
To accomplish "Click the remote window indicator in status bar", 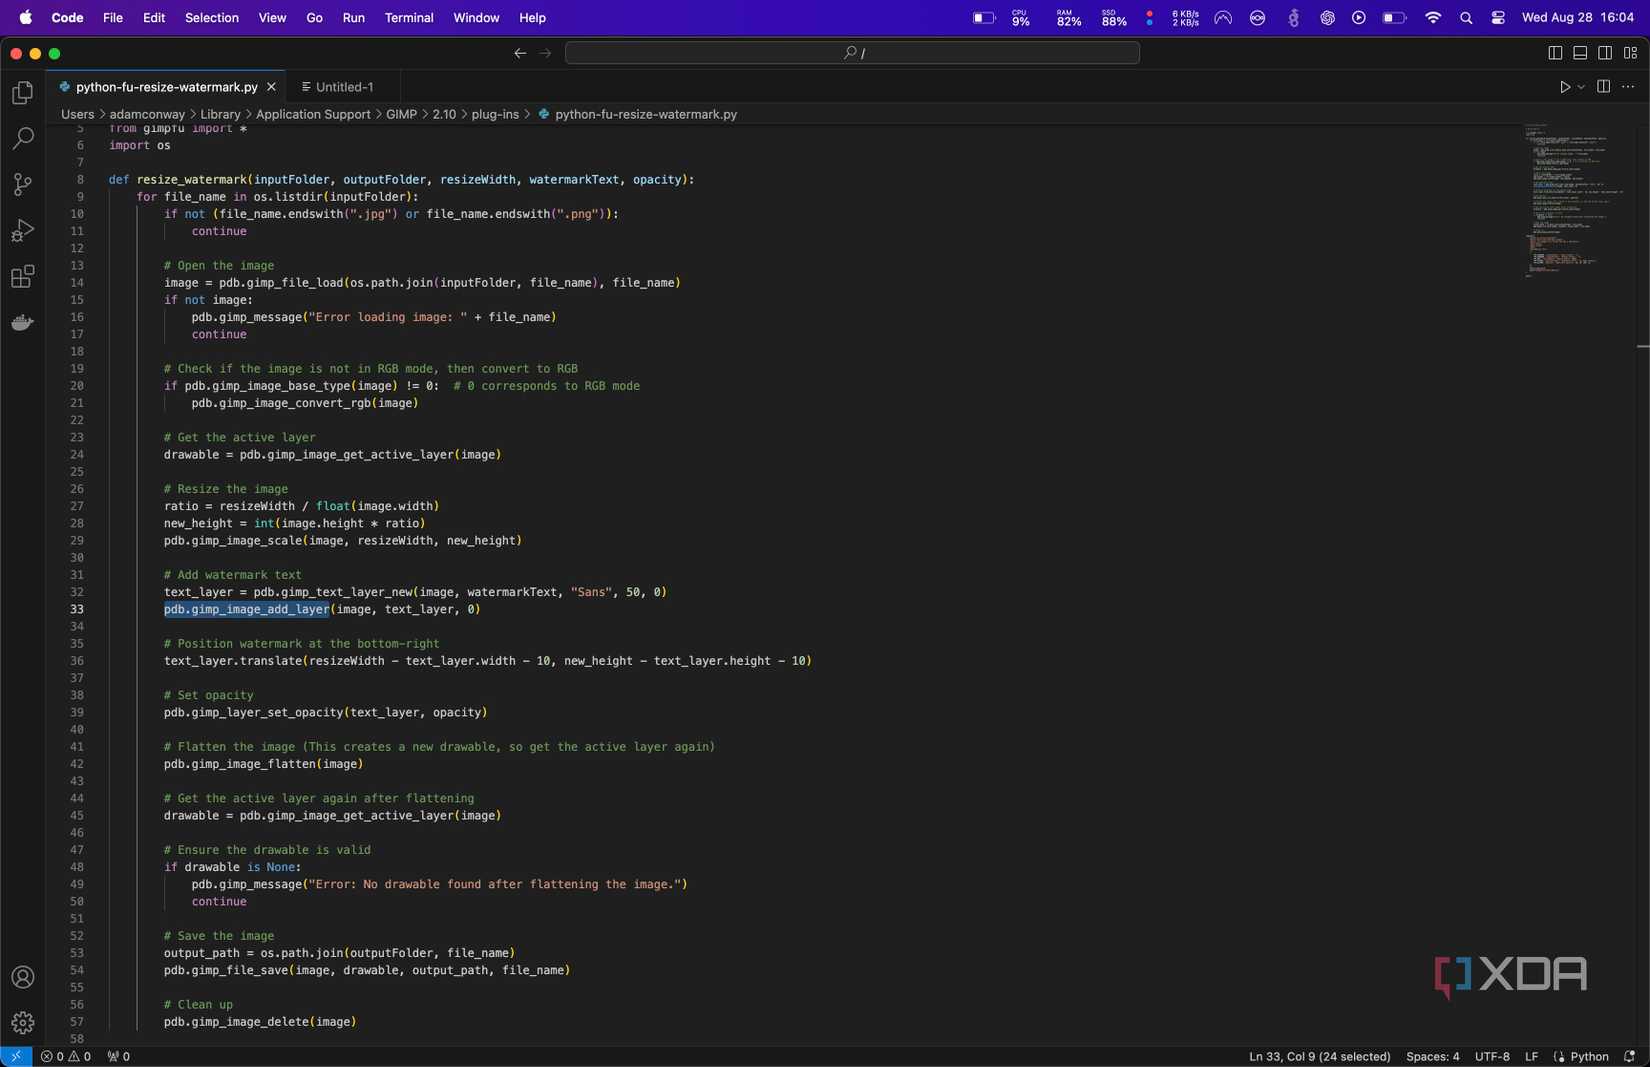I will click(x=15, y=1056).
